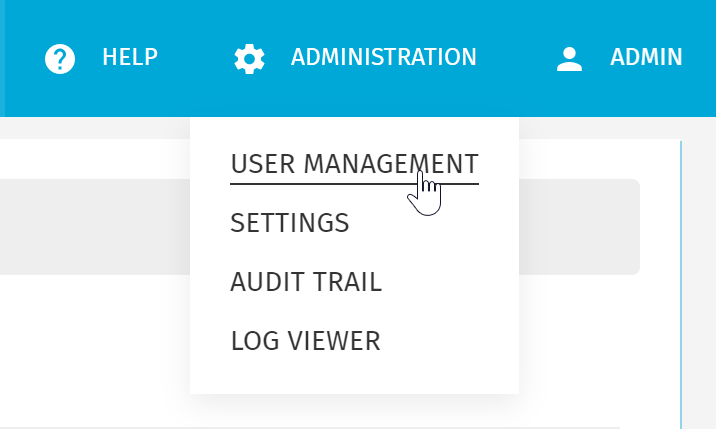Click the Administration gear icon

pyautogui.click(x=249, y=58)
